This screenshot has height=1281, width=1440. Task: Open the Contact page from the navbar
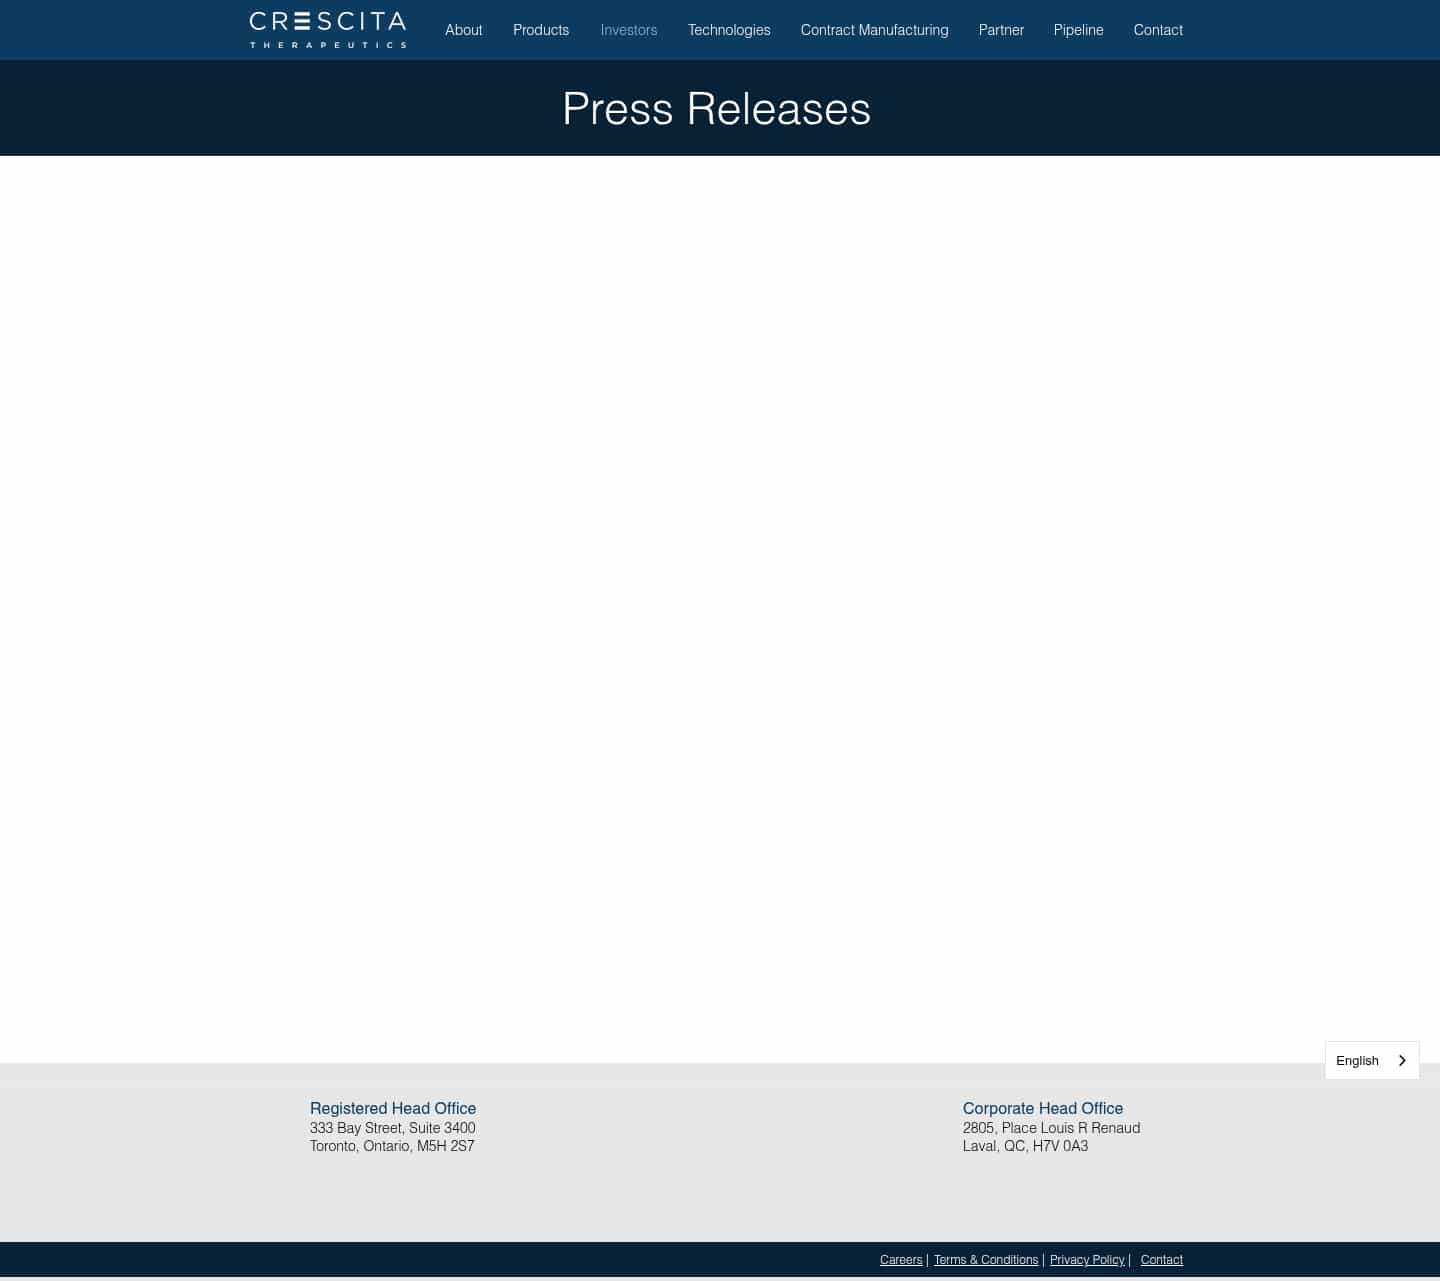click(x=1158, y=30)
